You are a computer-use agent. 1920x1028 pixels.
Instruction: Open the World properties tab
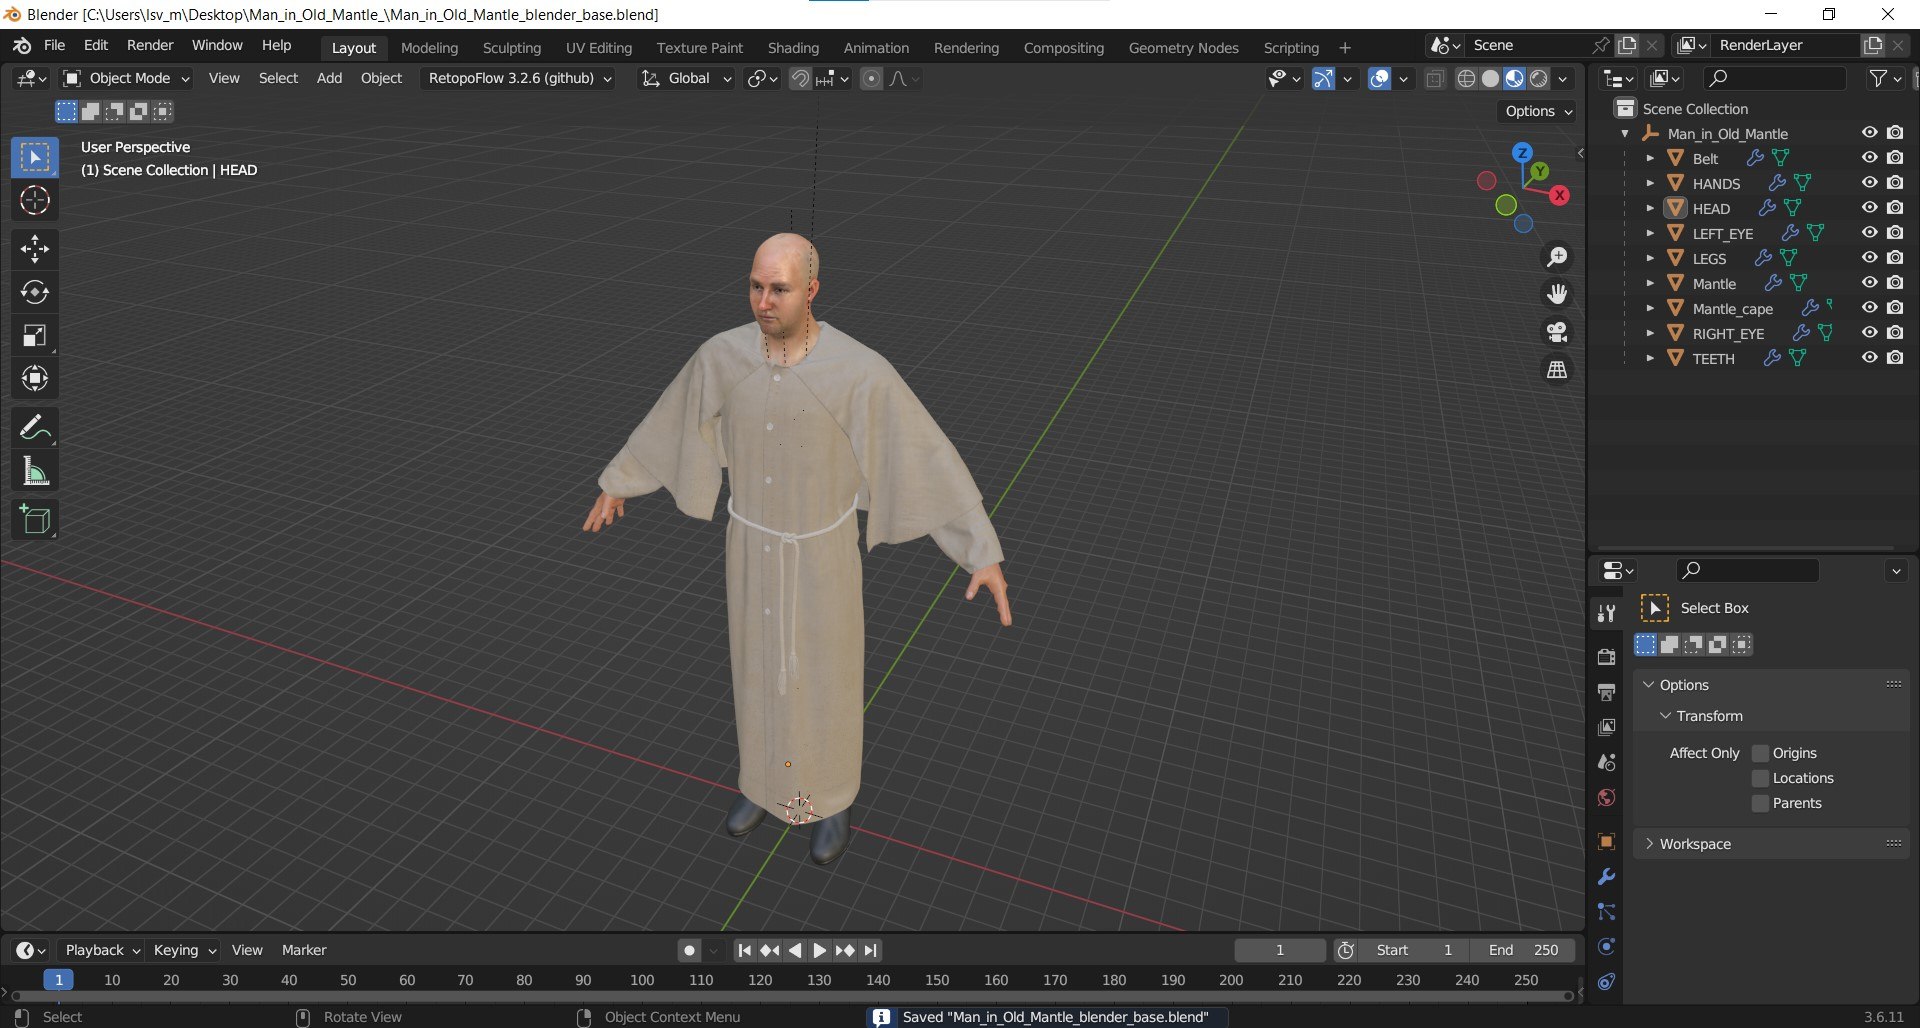point(1606,797)
